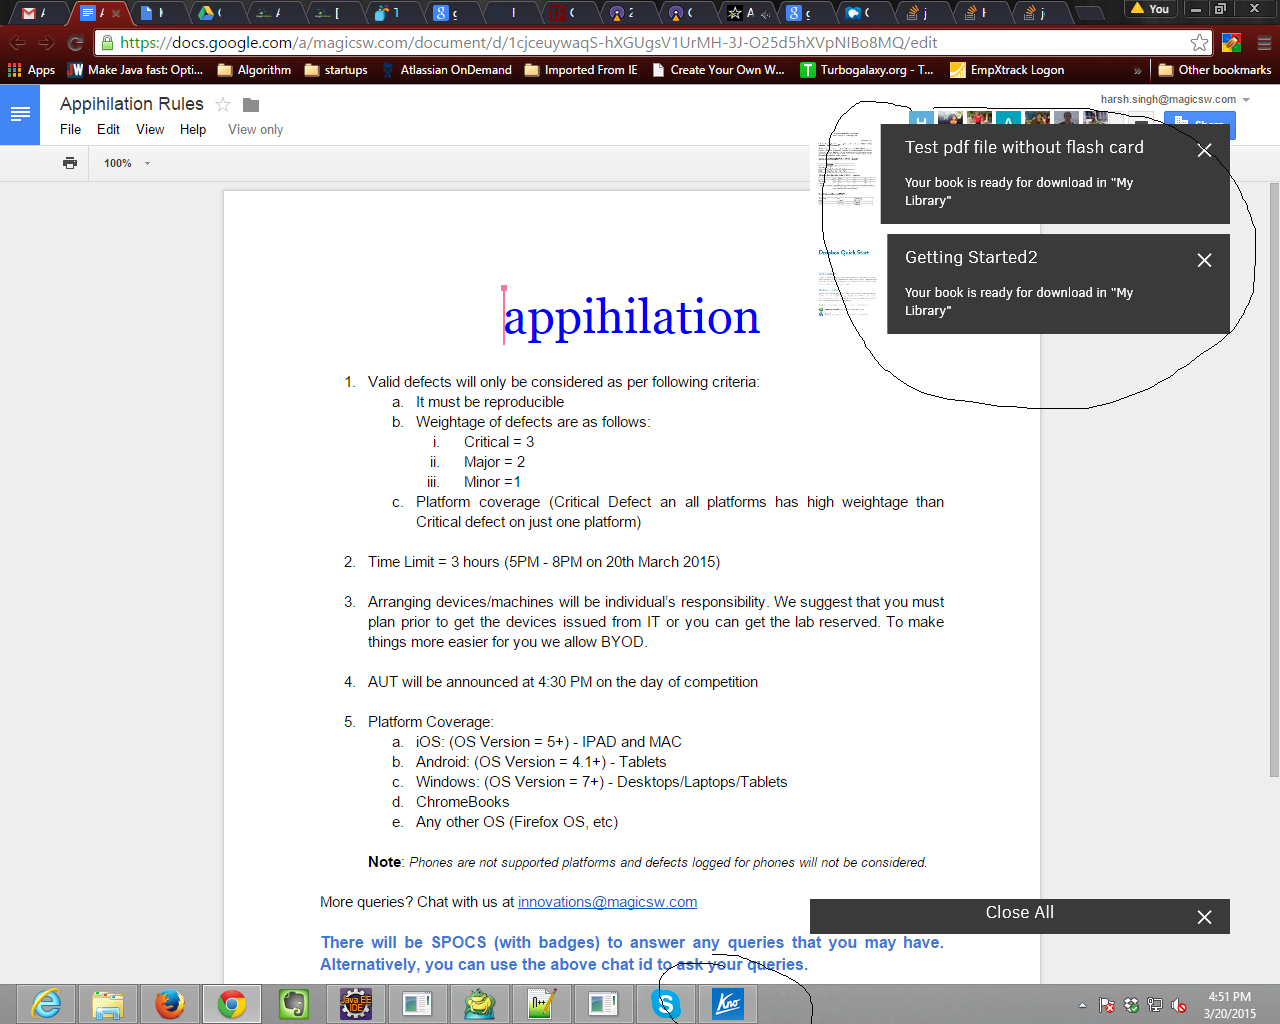The image size is (1280, 1024).
Task: Expand harsh.singh account dropdown arrow
Action: [x=1246, y=100]
